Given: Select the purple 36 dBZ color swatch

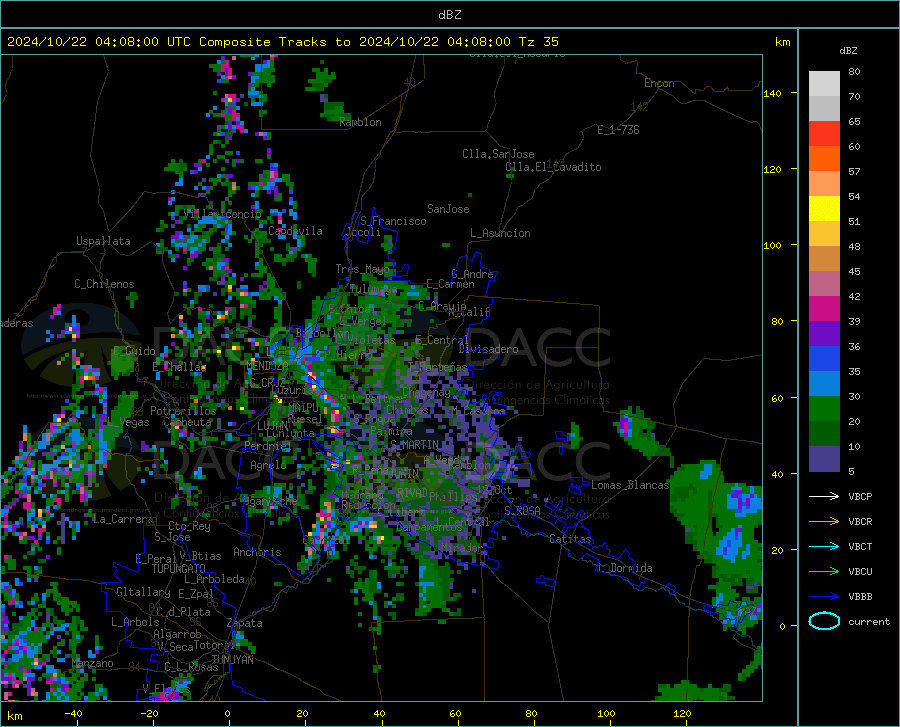Looking at the screenshot, I should click(x=824, y=334).
